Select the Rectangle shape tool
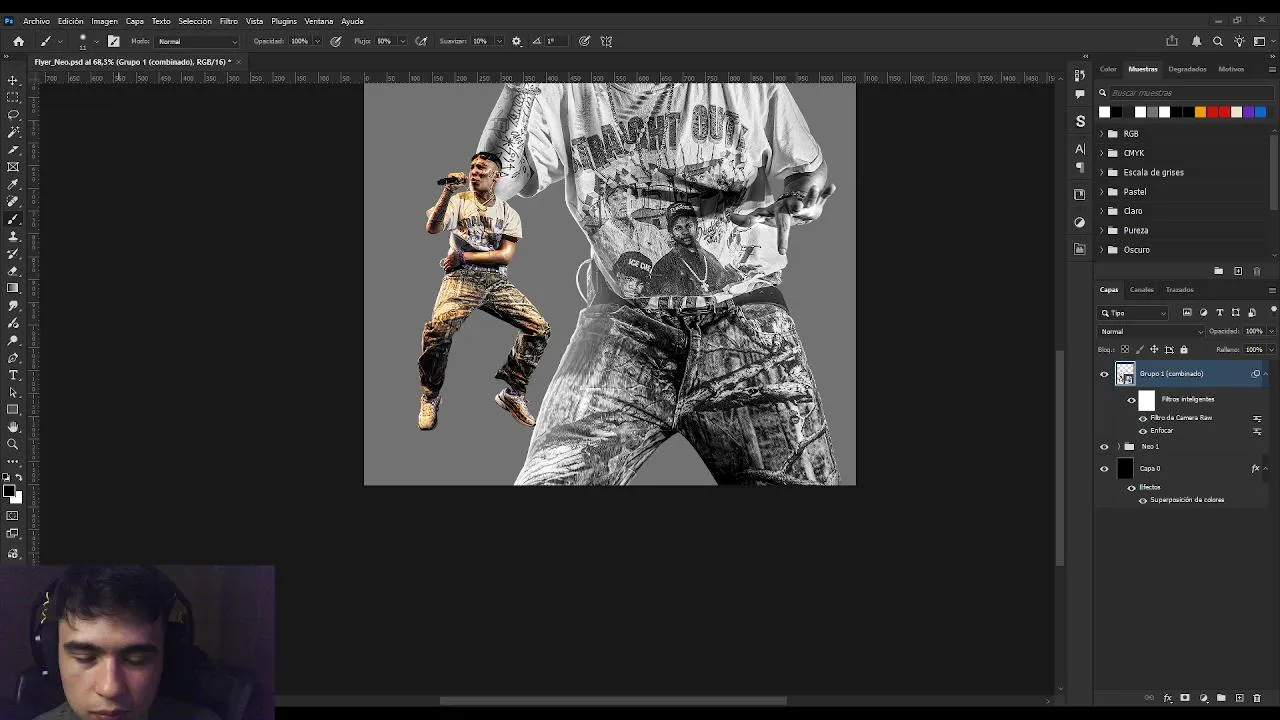Screen dimensions: 1280x720 pyautogui.click(x=13, y=409)
